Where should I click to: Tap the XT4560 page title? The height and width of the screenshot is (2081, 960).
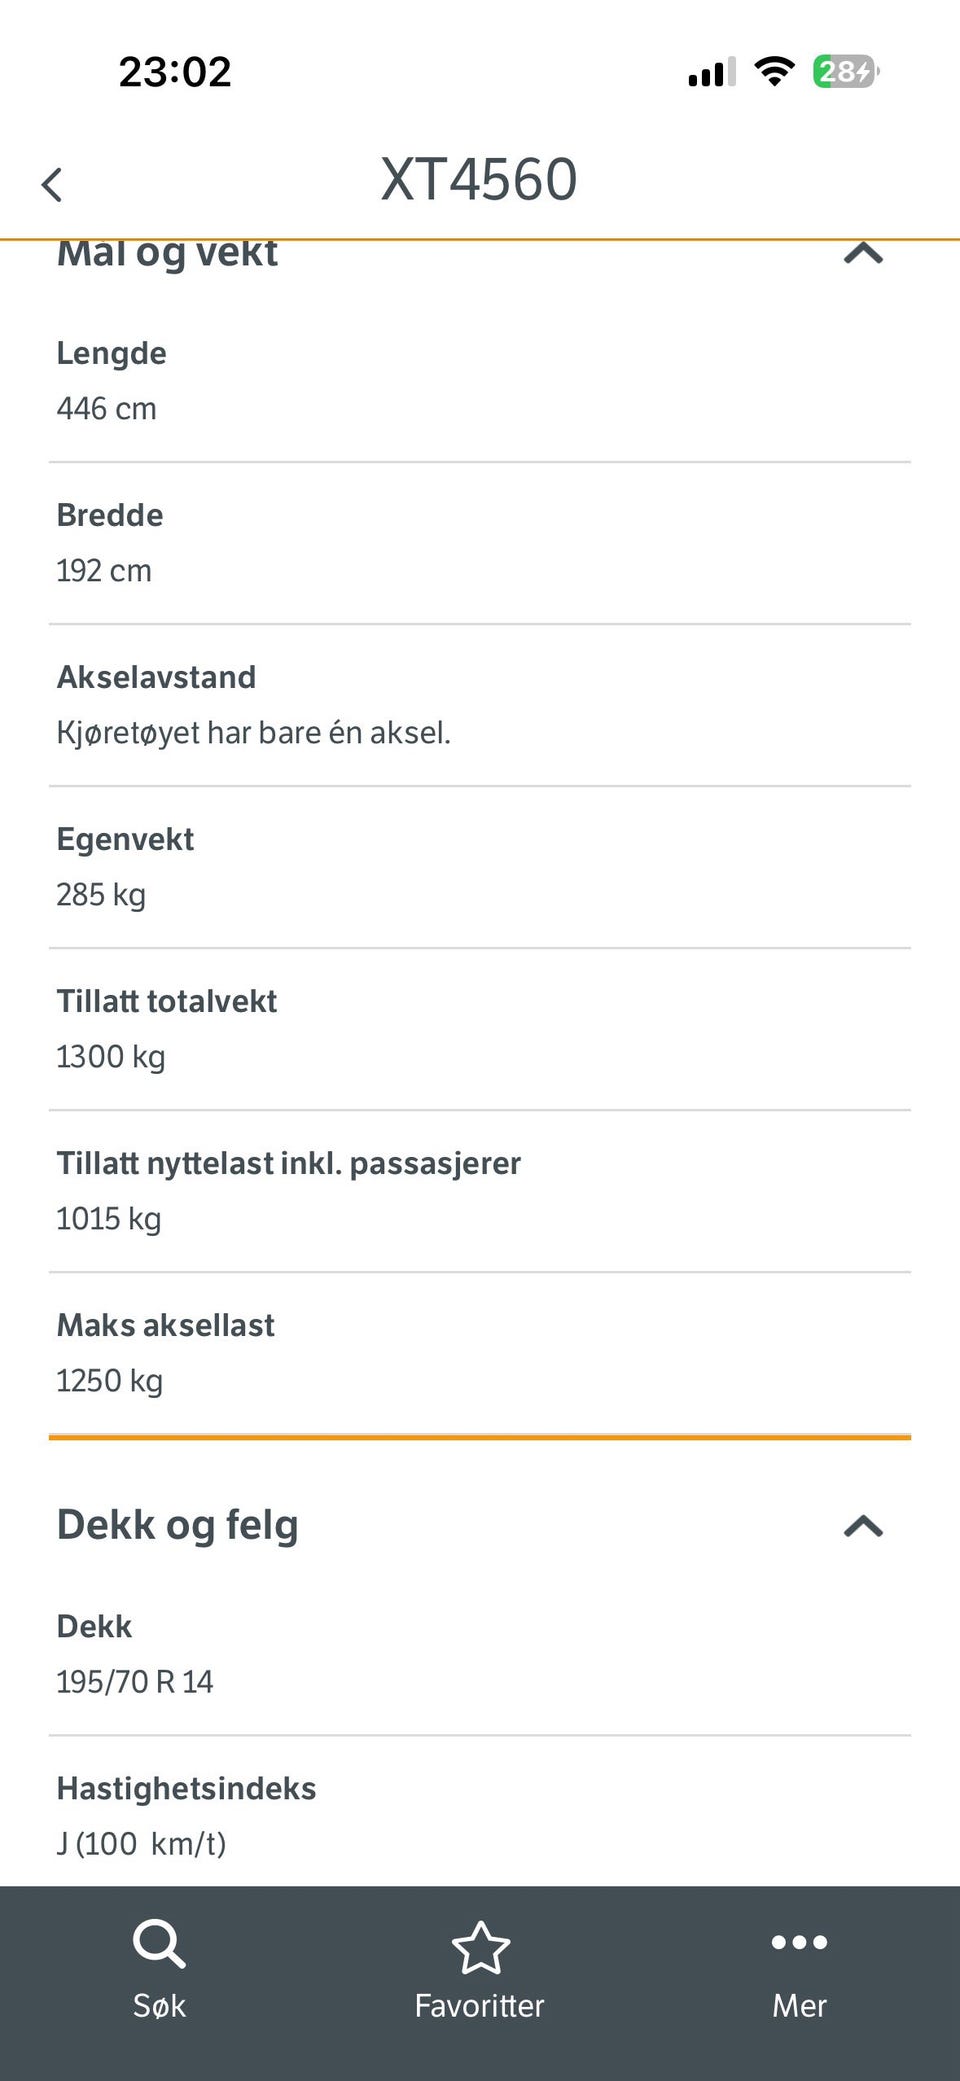(x=479, y=180)
